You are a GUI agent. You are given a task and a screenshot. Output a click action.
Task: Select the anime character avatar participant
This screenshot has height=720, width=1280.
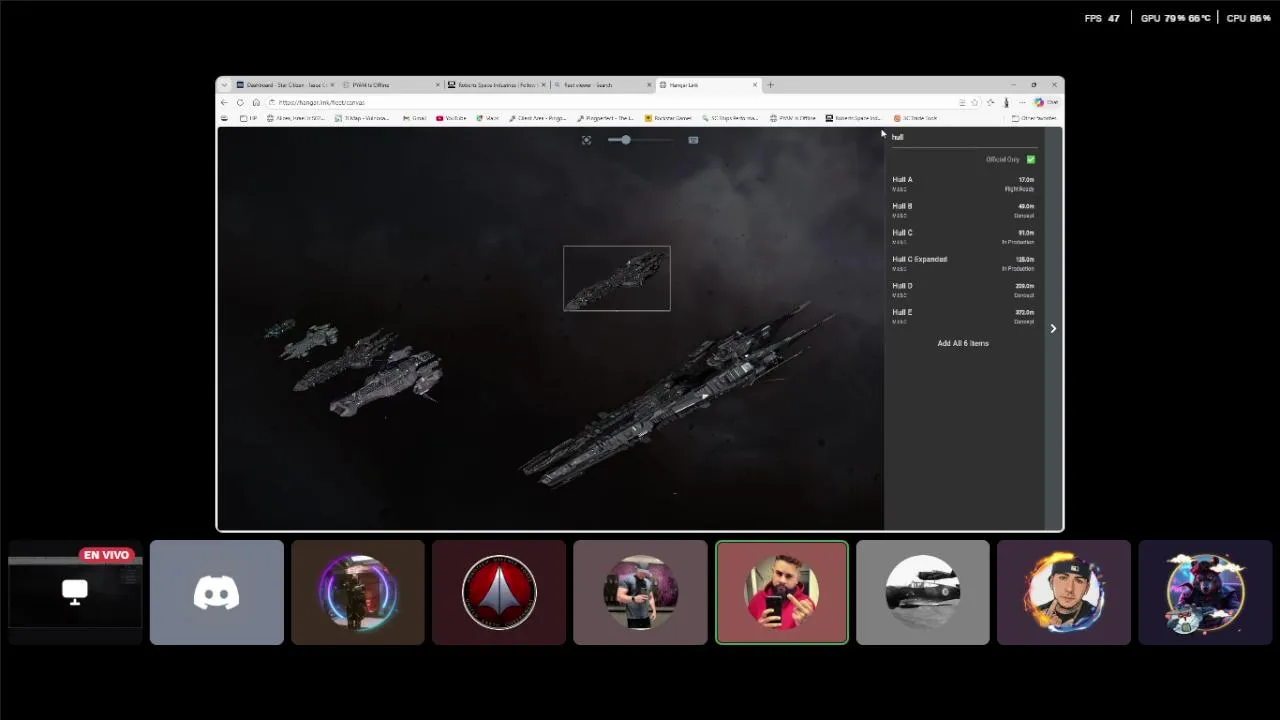coord(1205,592)
